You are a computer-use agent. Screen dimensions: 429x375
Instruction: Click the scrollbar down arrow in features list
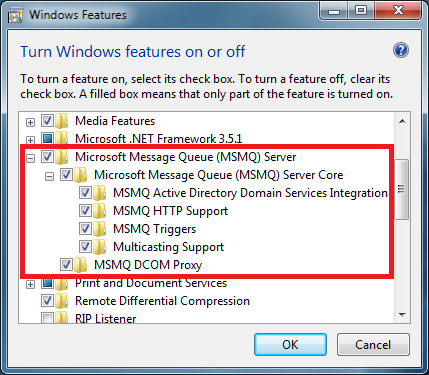[x=402, y=315]
